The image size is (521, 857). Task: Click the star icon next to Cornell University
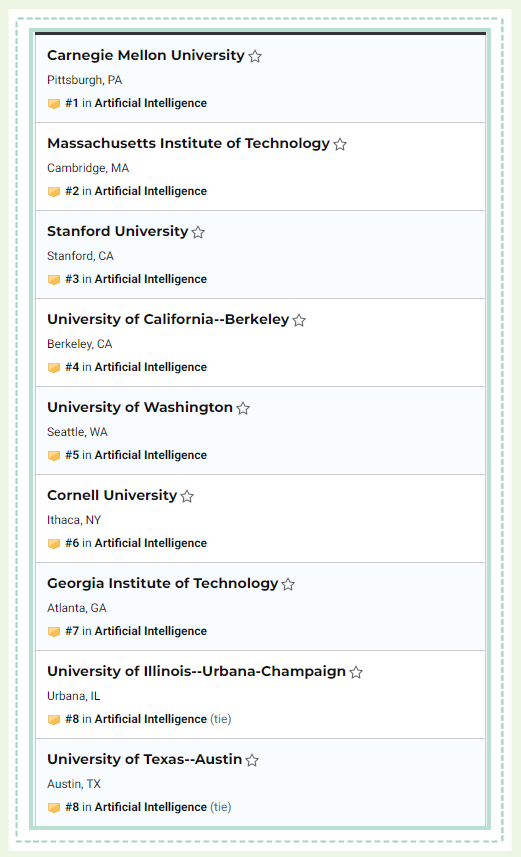(x=187, y=496)
